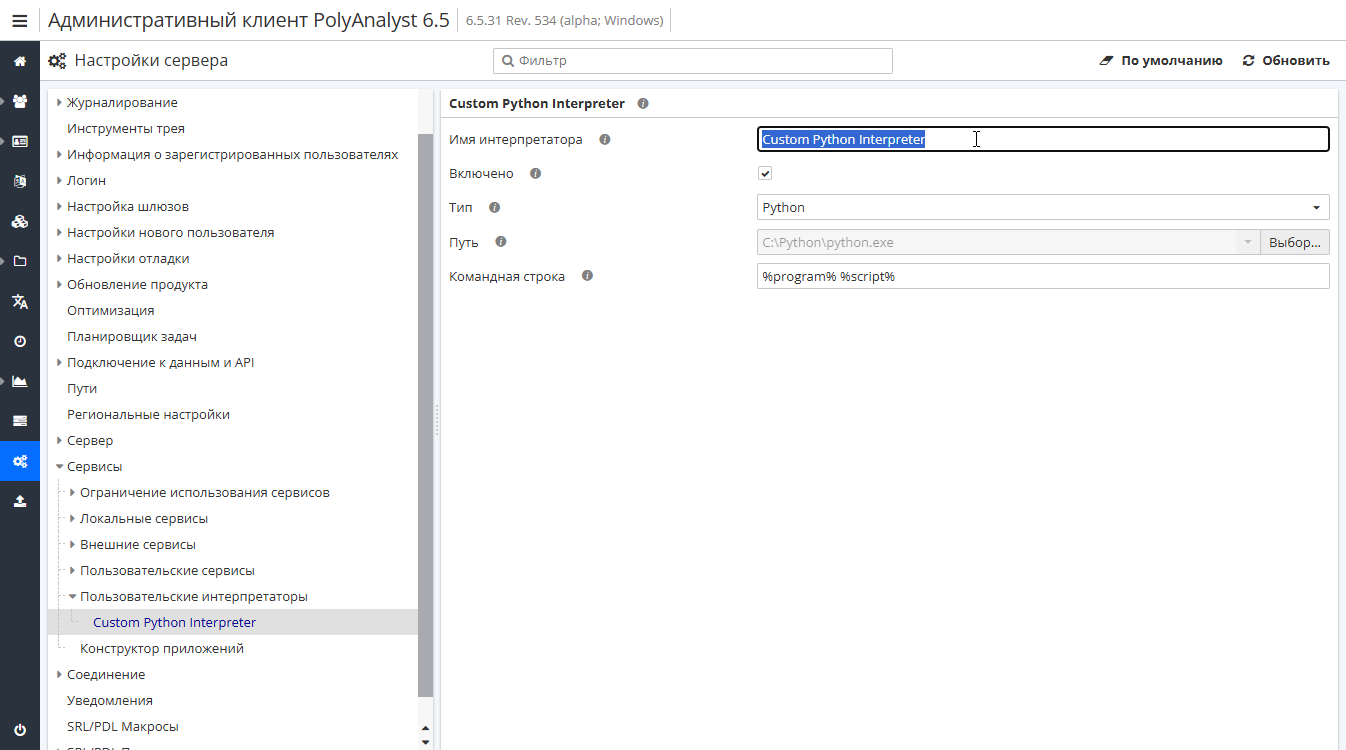
Task: Expand the Обновление продукта node
Action: pyautogui.click(x=59, y=285)
